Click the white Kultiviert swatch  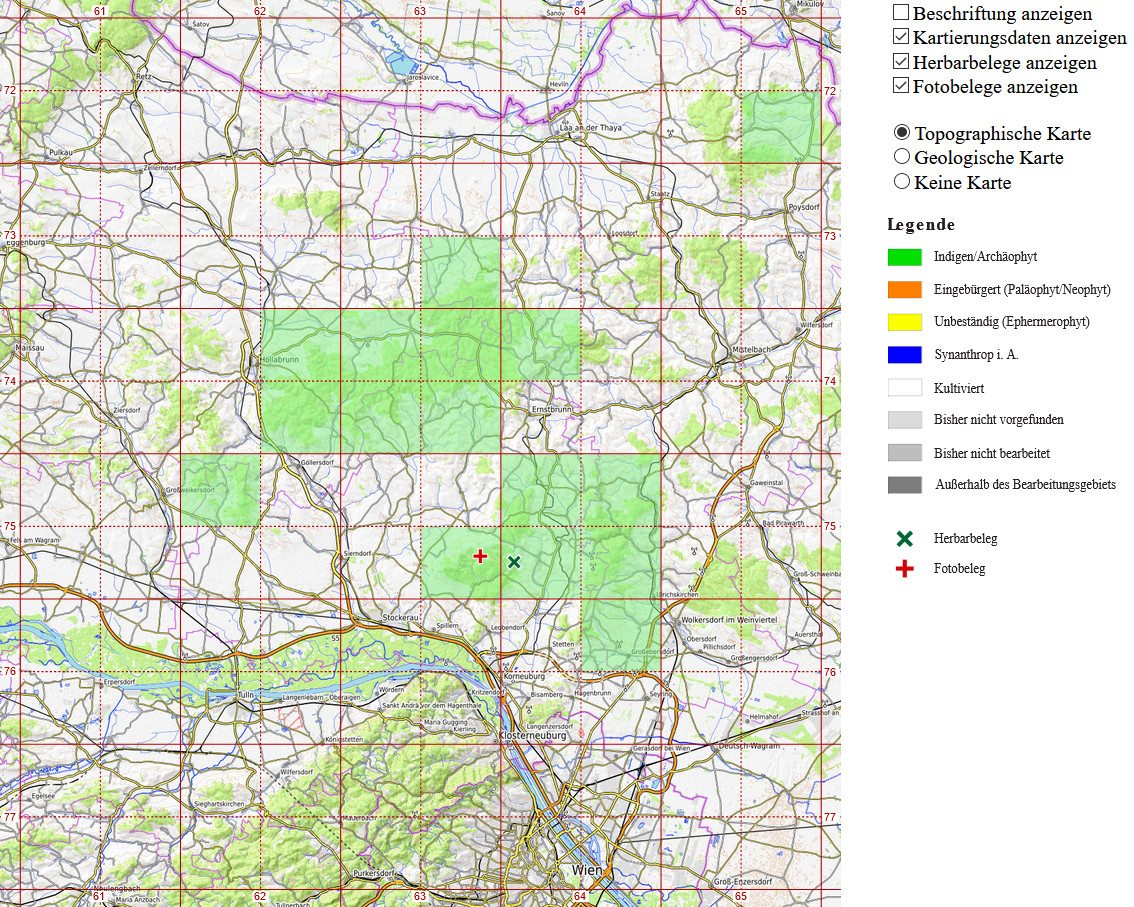point(905,388)
